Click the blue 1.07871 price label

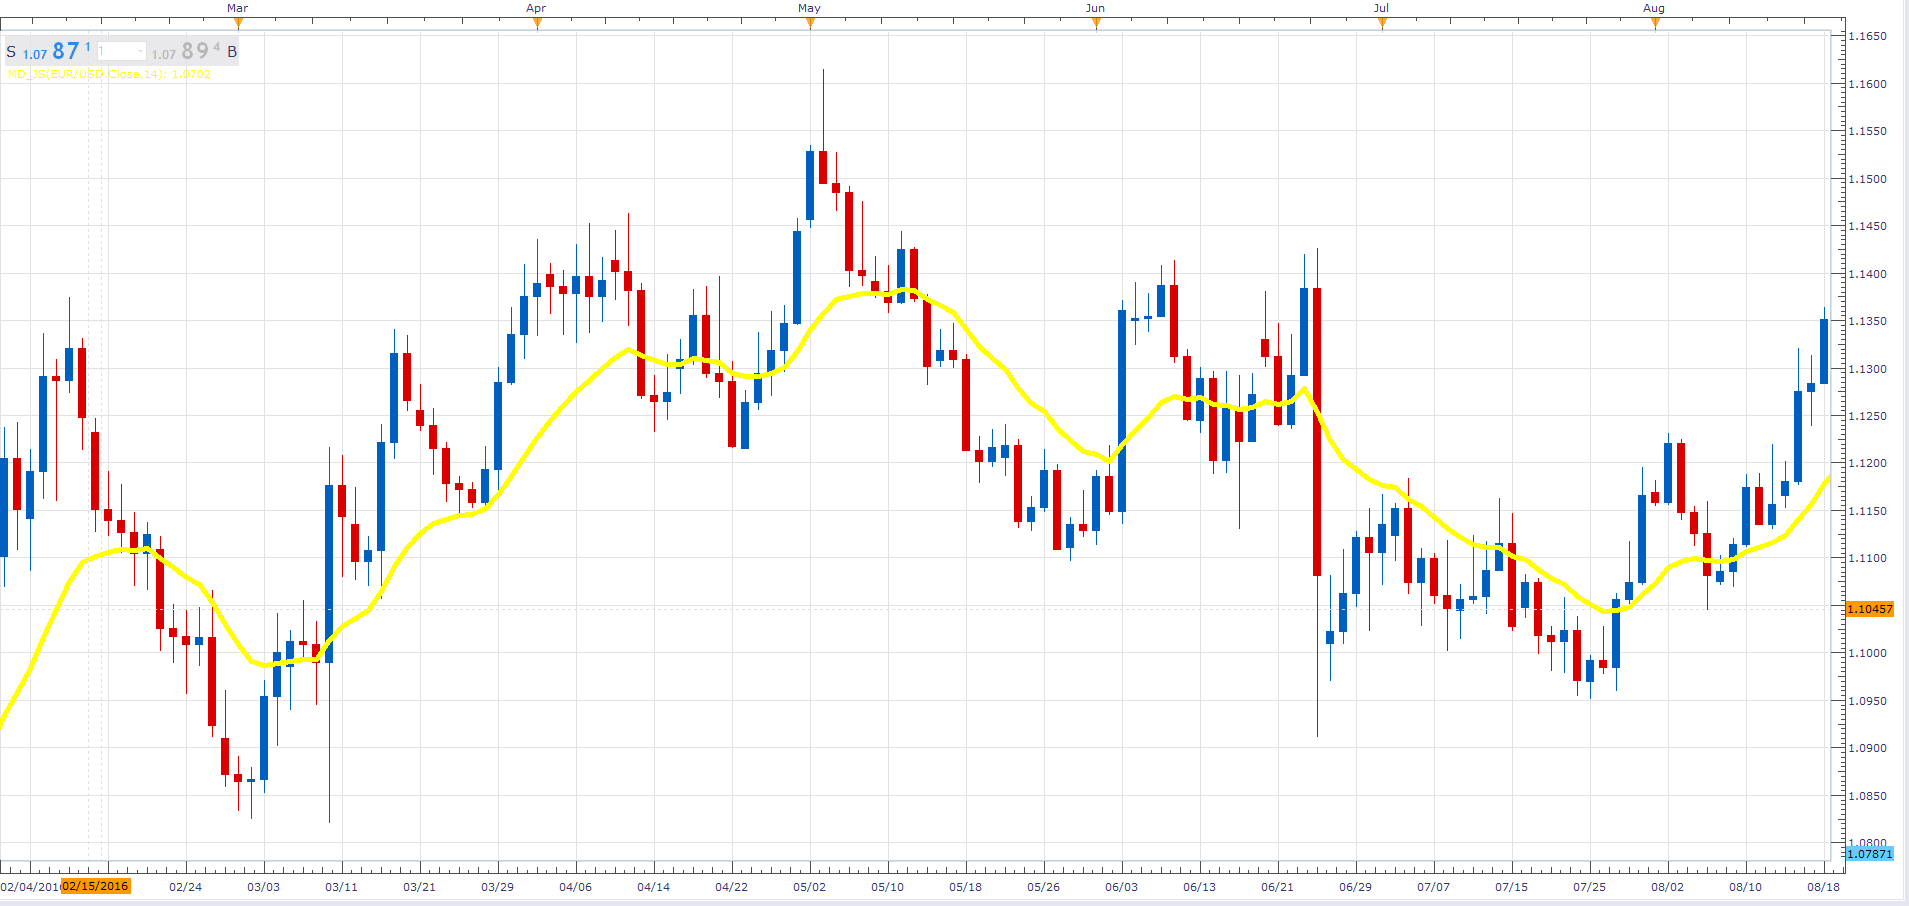point(1869,853)
